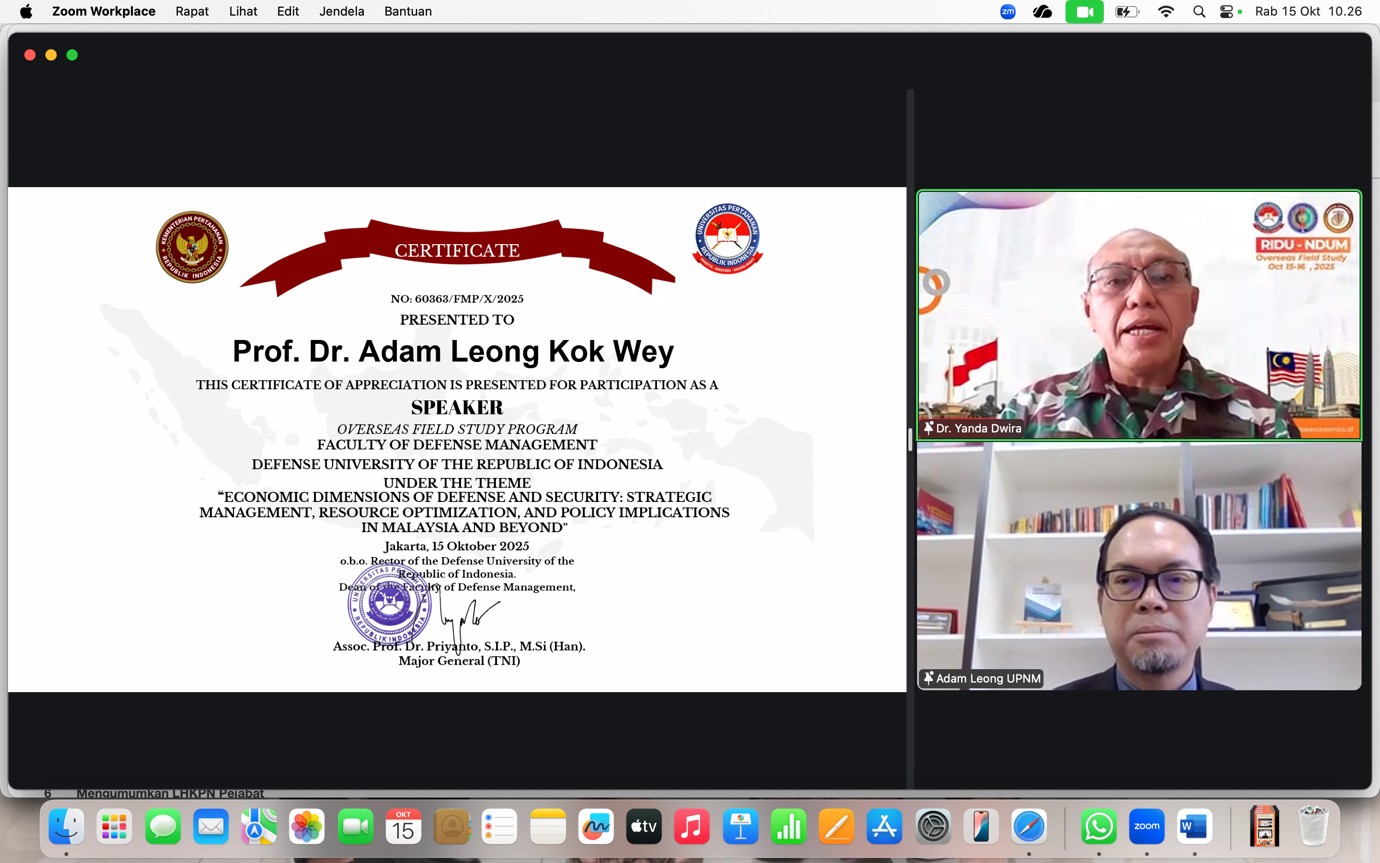
Task: Open Control Center in the menu bar
Action: pyautogui.click(x=1227, y=12)
